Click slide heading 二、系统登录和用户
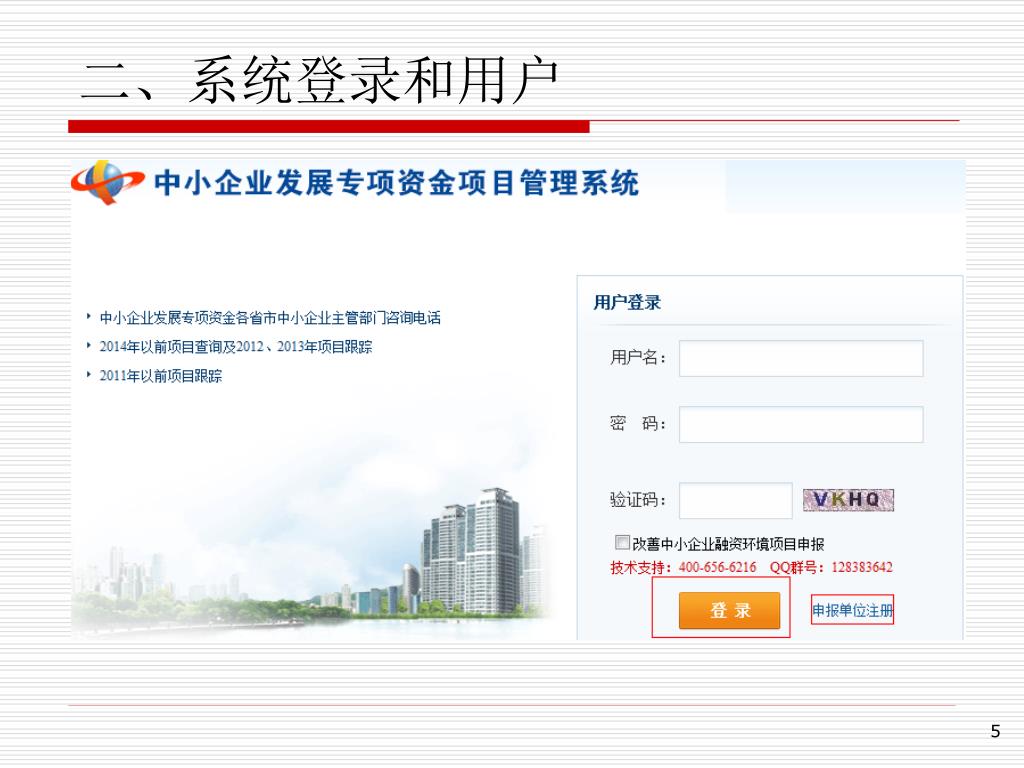Image resolution: width=1024 pixels, height=768 pixels. [320, 80]
